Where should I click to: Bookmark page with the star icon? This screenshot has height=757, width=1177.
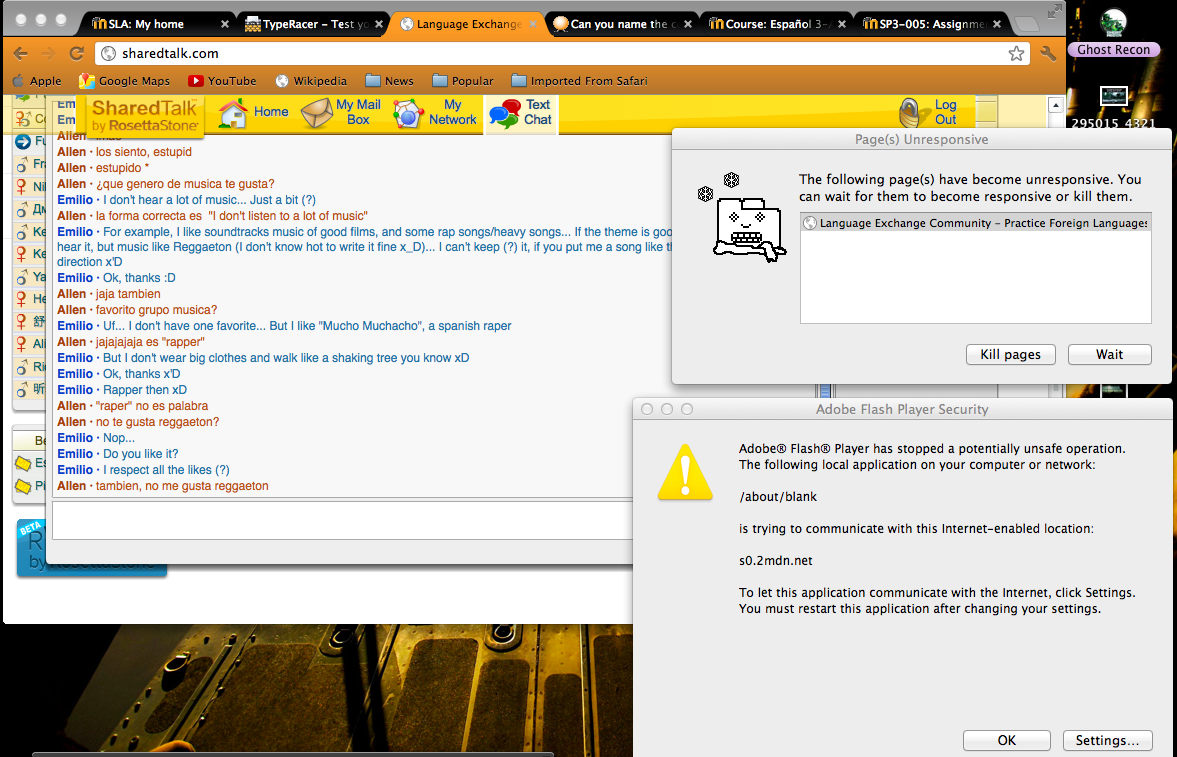tap(1016, 53)
